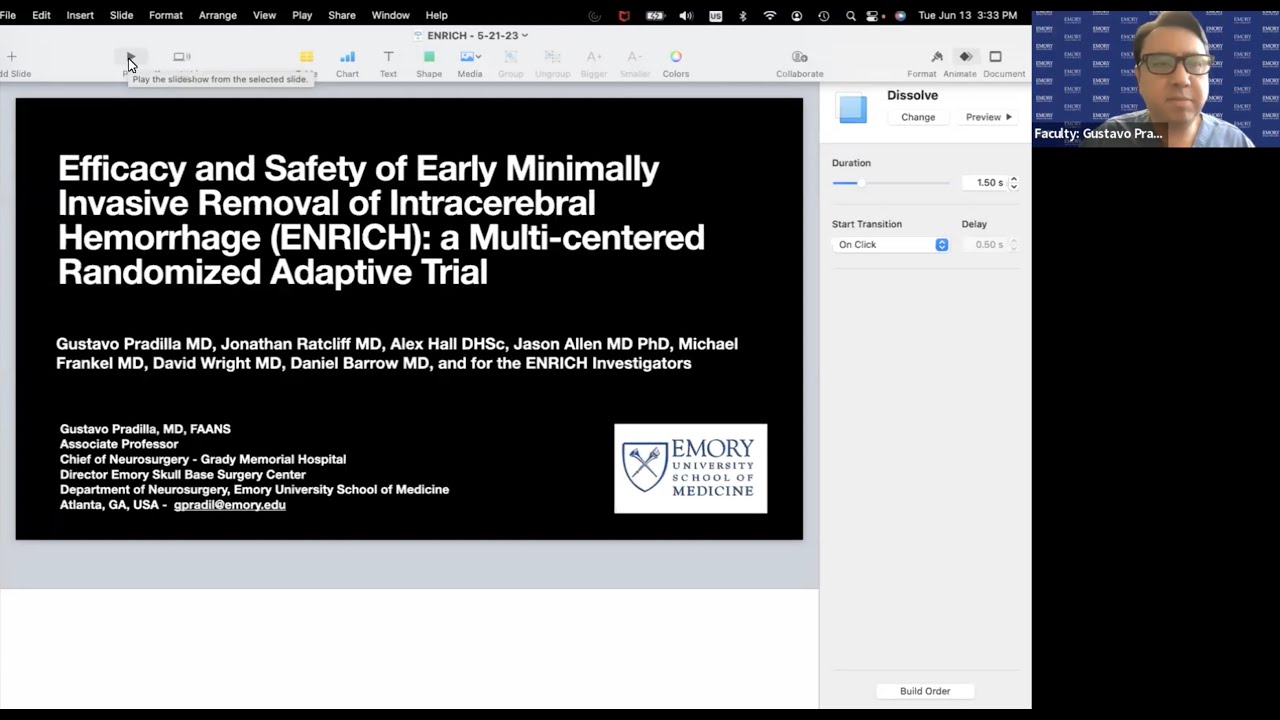The image size is (1280, 720).
Task: Click the US input source icon
Action: (x=716, y=15)
